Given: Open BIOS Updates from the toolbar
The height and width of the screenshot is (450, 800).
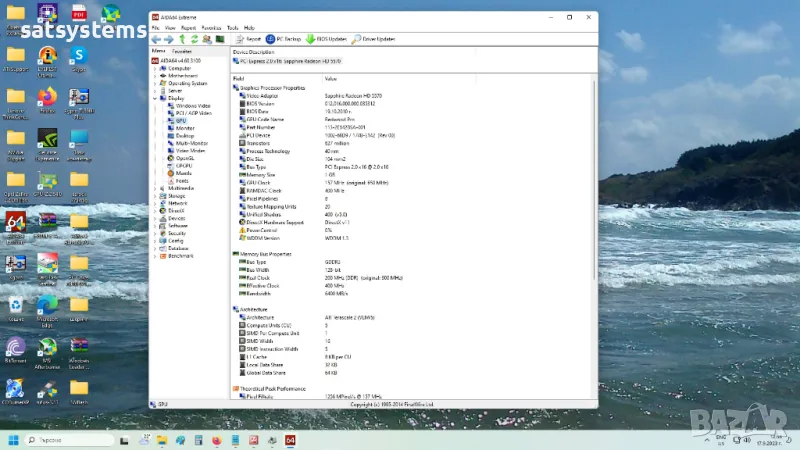Looking at the screenshot, I should [326, 39].
